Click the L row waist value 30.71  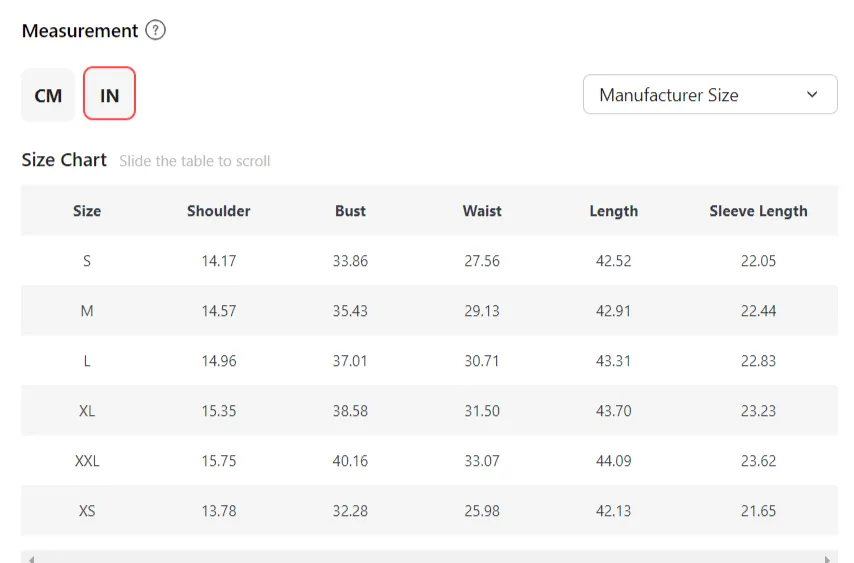(482, 361)
